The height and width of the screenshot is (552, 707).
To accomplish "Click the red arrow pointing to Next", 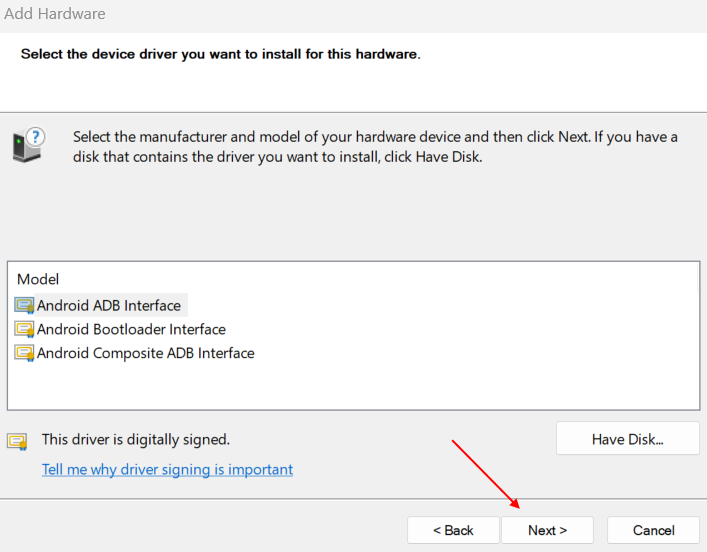I will coord(486,474).
